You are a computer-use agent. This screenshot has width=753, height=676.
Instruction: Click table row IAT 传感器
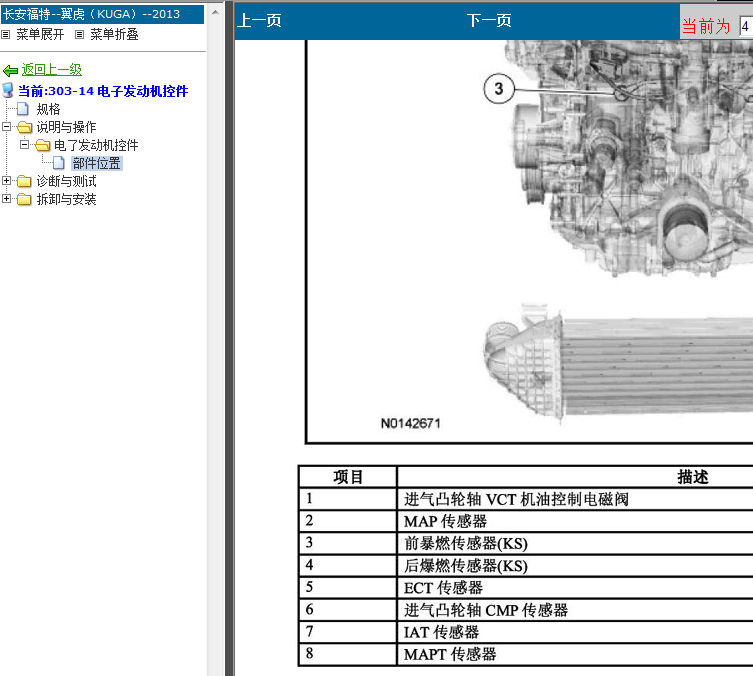(526, 632)
